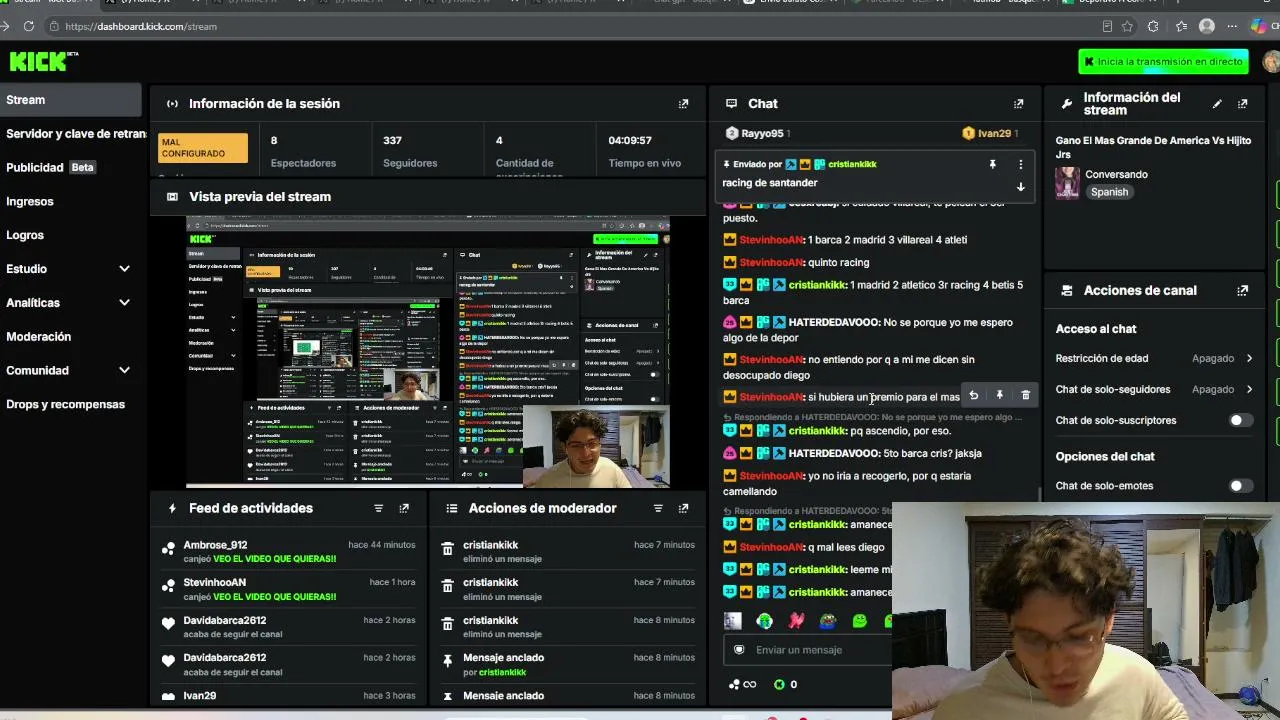Click Inicia la transmisión en directo button

(x=1163, y=62)
